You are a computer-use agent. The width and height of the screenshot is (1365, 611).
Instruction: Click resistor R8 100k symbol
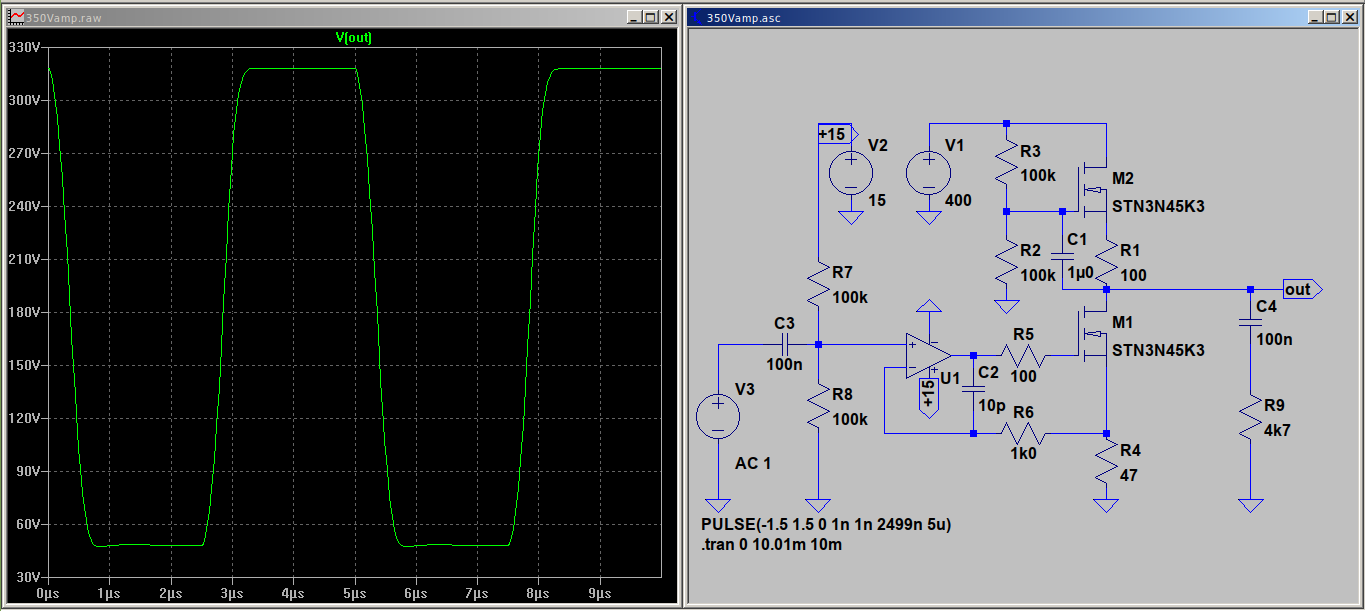tap(818, 405)
